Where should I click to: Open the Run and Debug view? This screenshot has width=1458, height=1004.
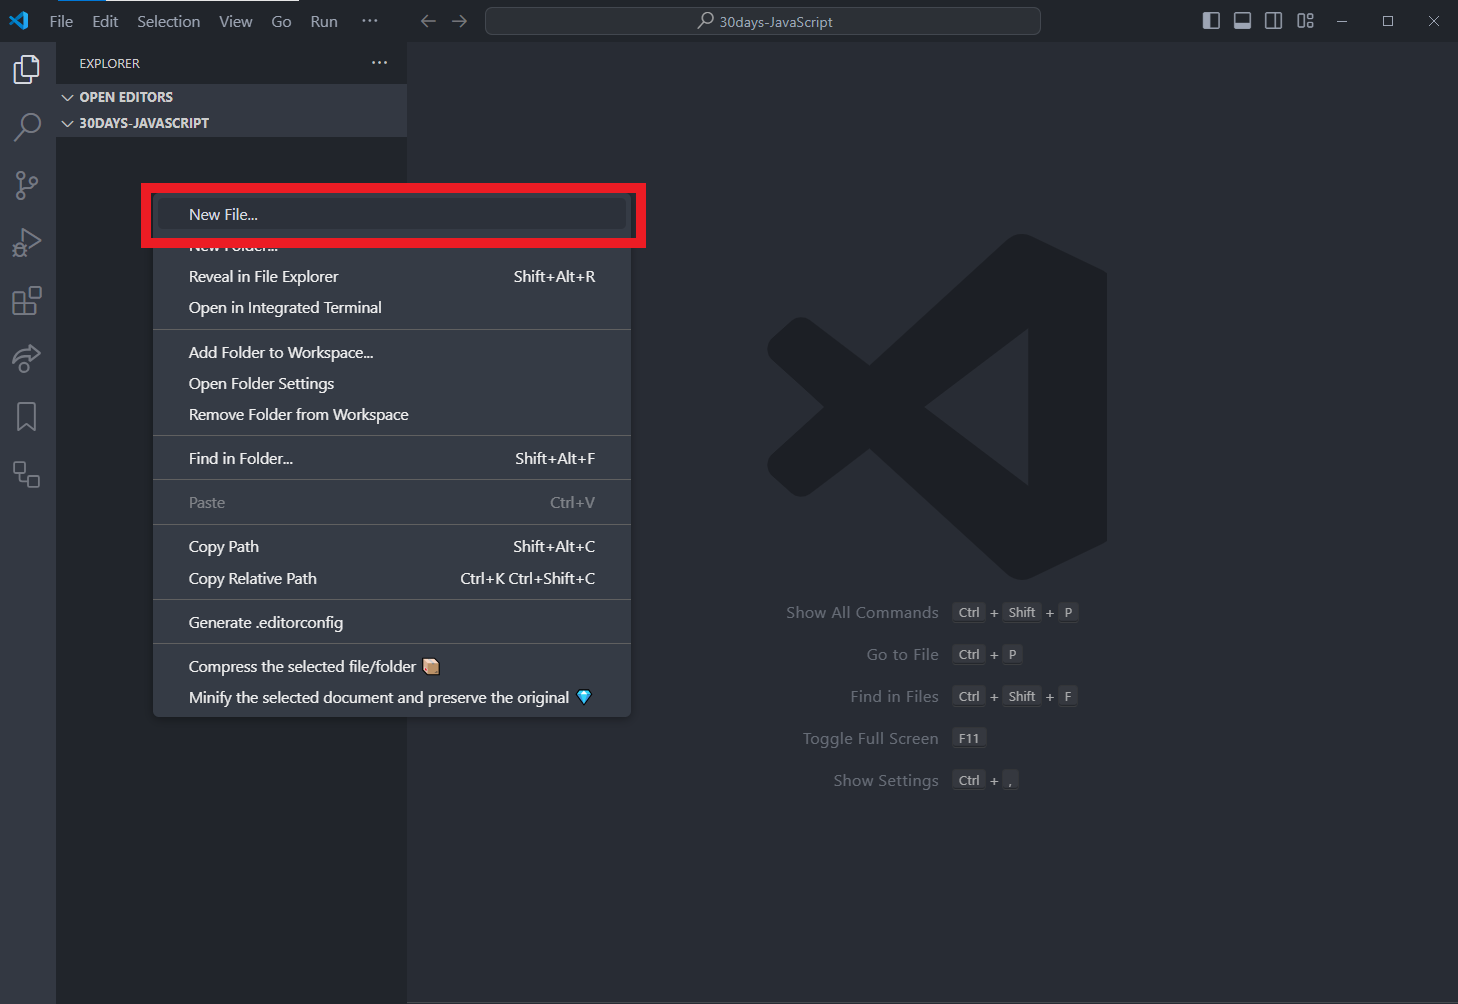pyautogui.click(x=27, y=243)
